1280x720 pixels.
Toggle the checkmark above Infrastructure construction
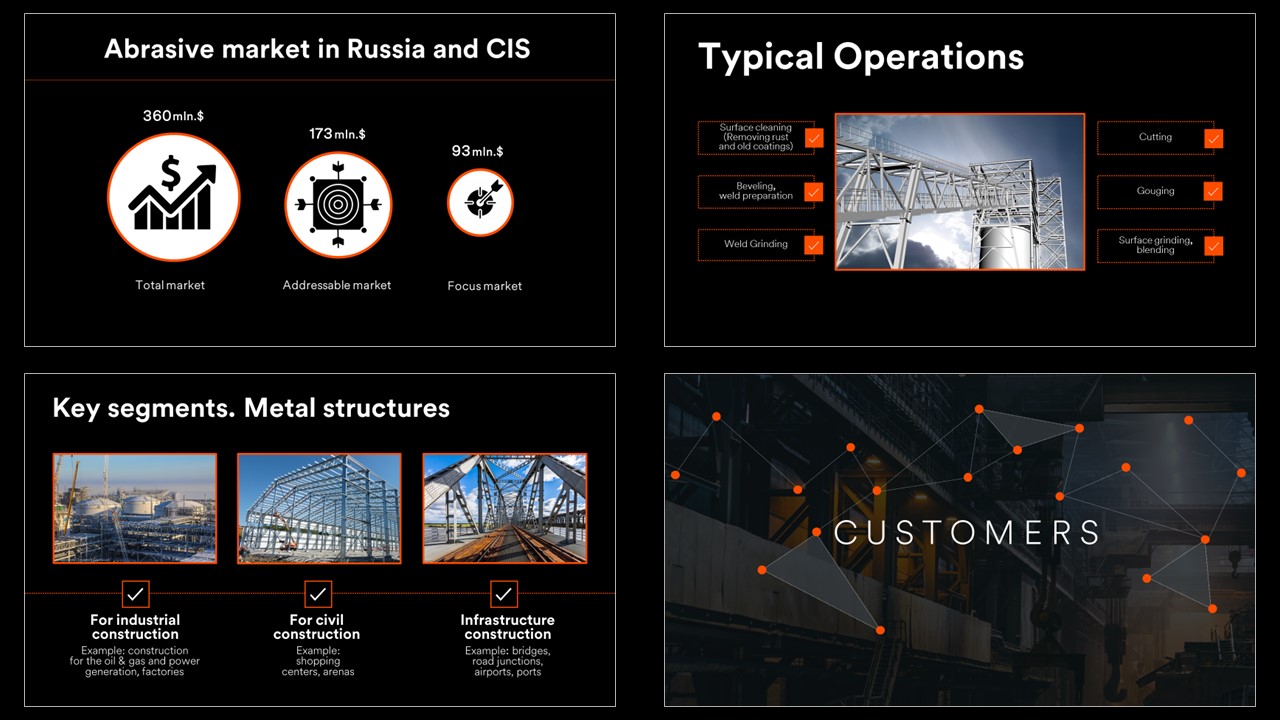[x=504, y=594]
